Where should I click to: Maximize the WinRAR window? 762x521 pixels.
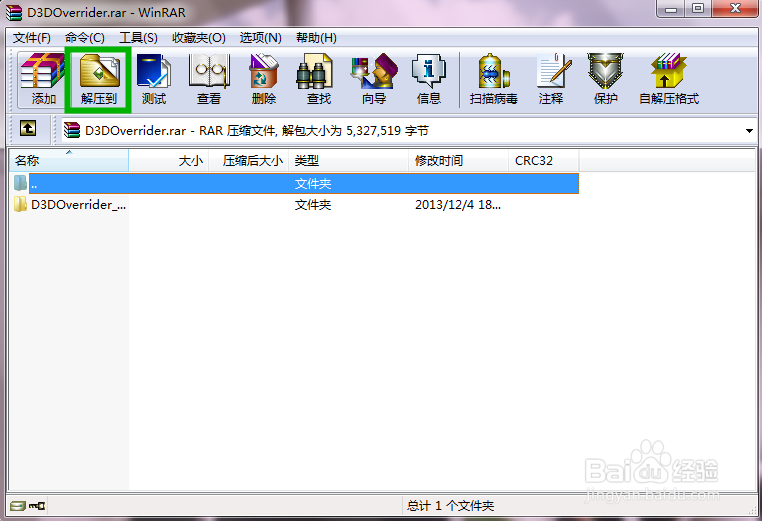pos(698,9)
